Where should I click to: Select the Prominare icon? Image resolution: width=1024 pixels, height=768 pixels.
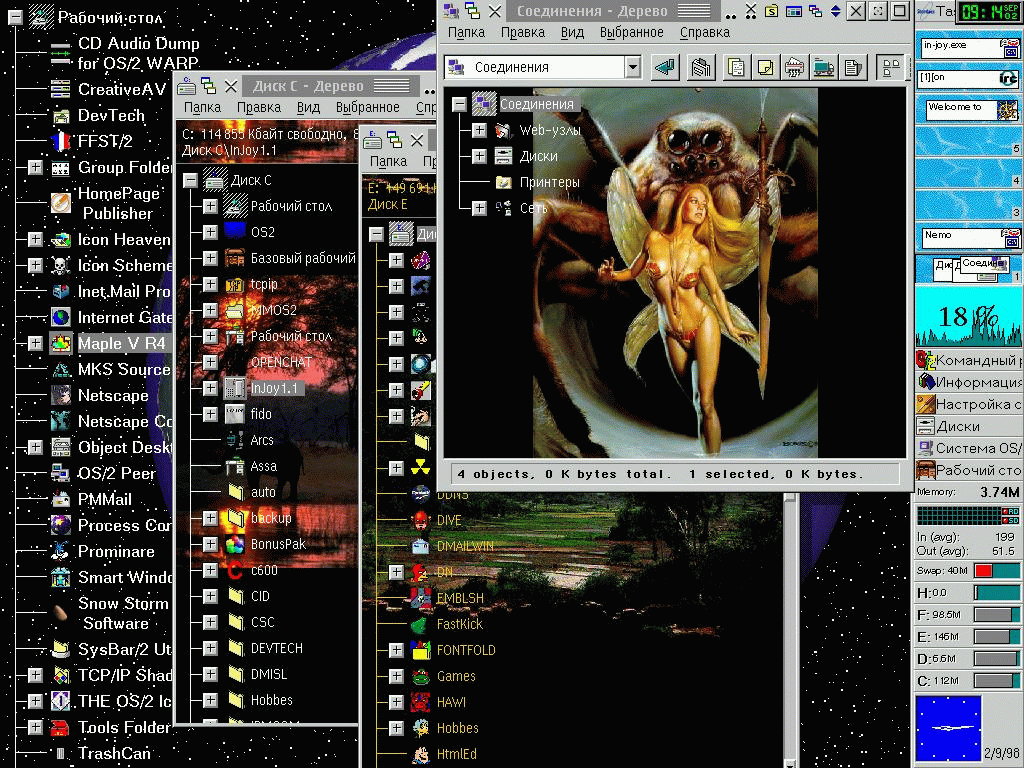61,552
